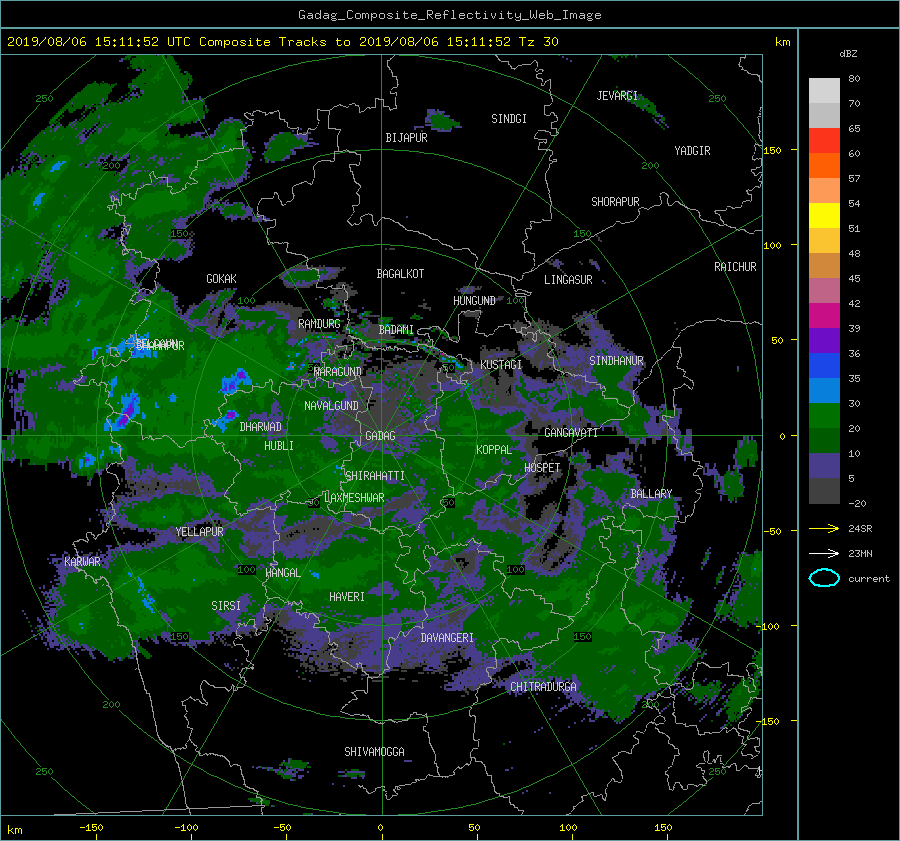This screenshot has width=900, height=841.
Task: Select the BIJAPUR city label
Action: [406, 138]
